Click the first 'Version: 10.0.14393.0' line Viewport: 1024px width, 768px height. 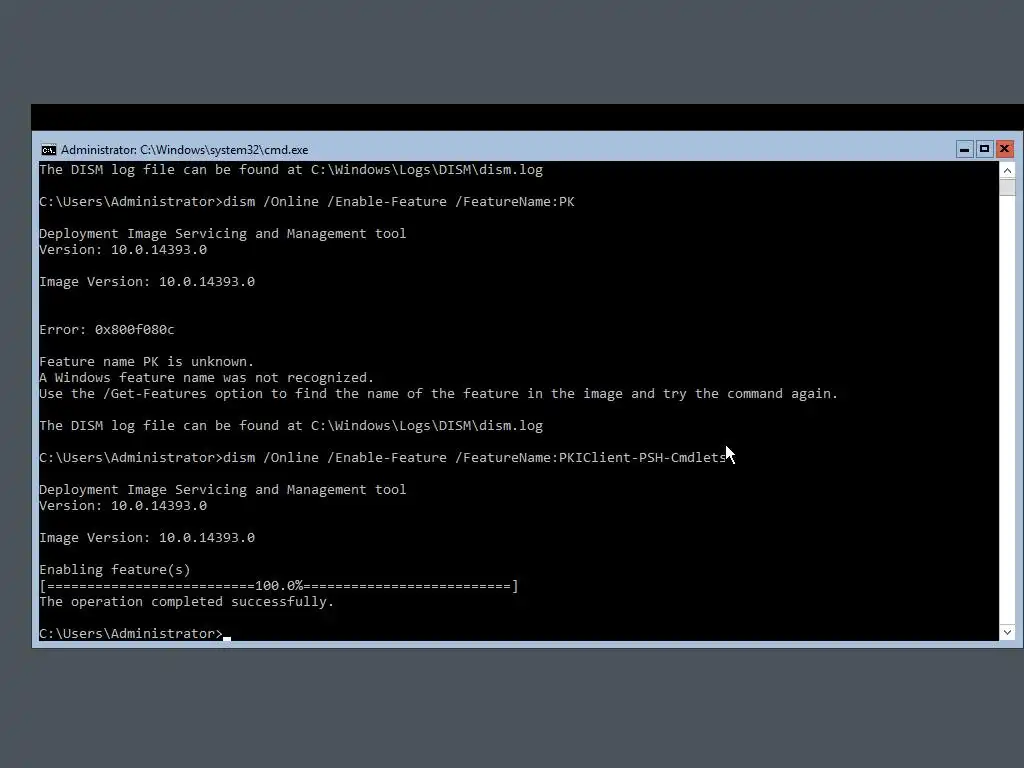[x=123, y=250]
